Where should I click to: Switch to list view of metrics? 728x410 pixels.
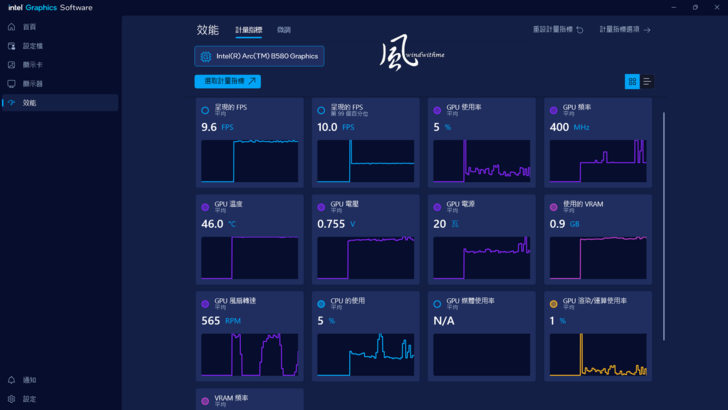[x=647, y=82]
